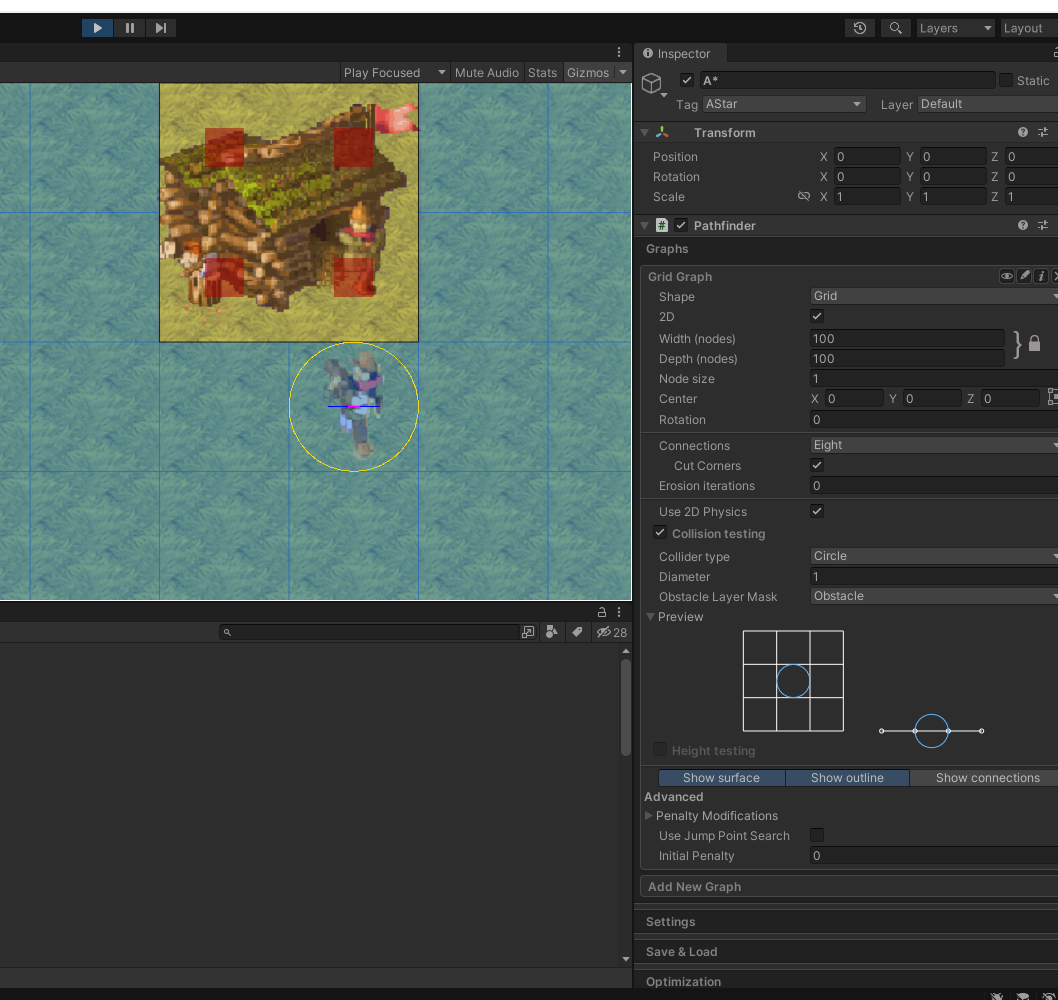Screen dimensions: 1058x1000
Task: Open the Save & Load section
Action: pos(846,951)
